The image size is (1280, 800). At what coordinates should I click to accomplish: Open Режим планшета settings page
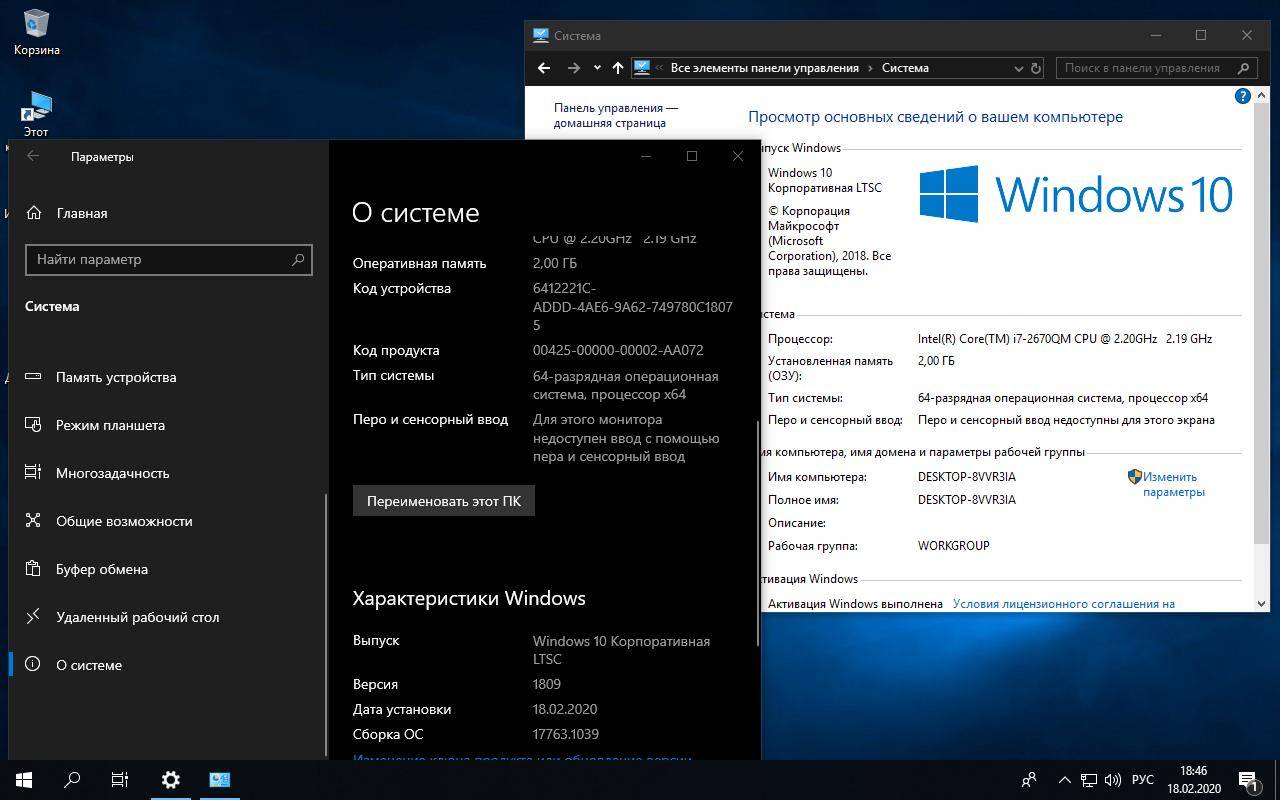click(110, 425)
